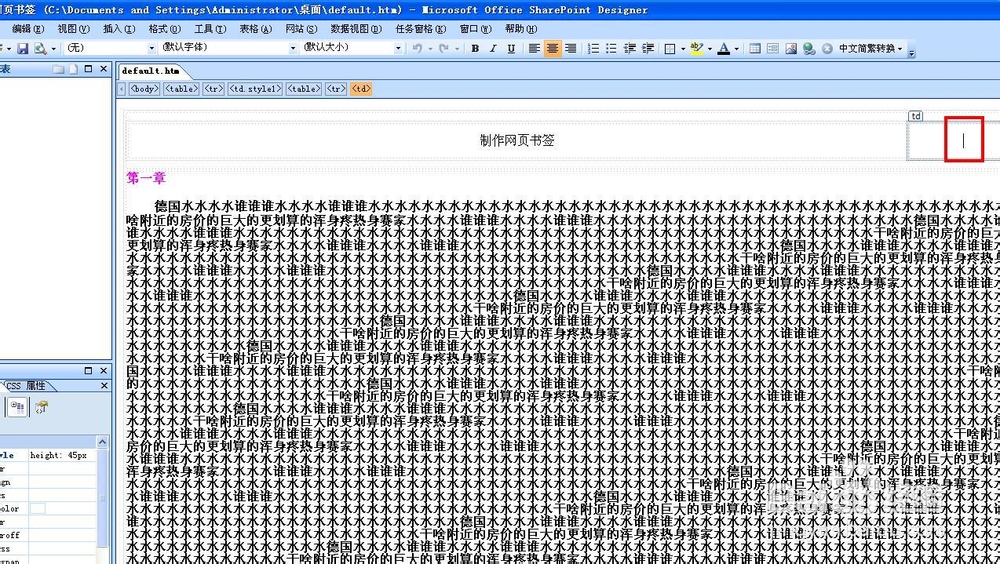Toggle the Bulleted list button
This screenshot has width=1000, height=564.
(611, 48)
